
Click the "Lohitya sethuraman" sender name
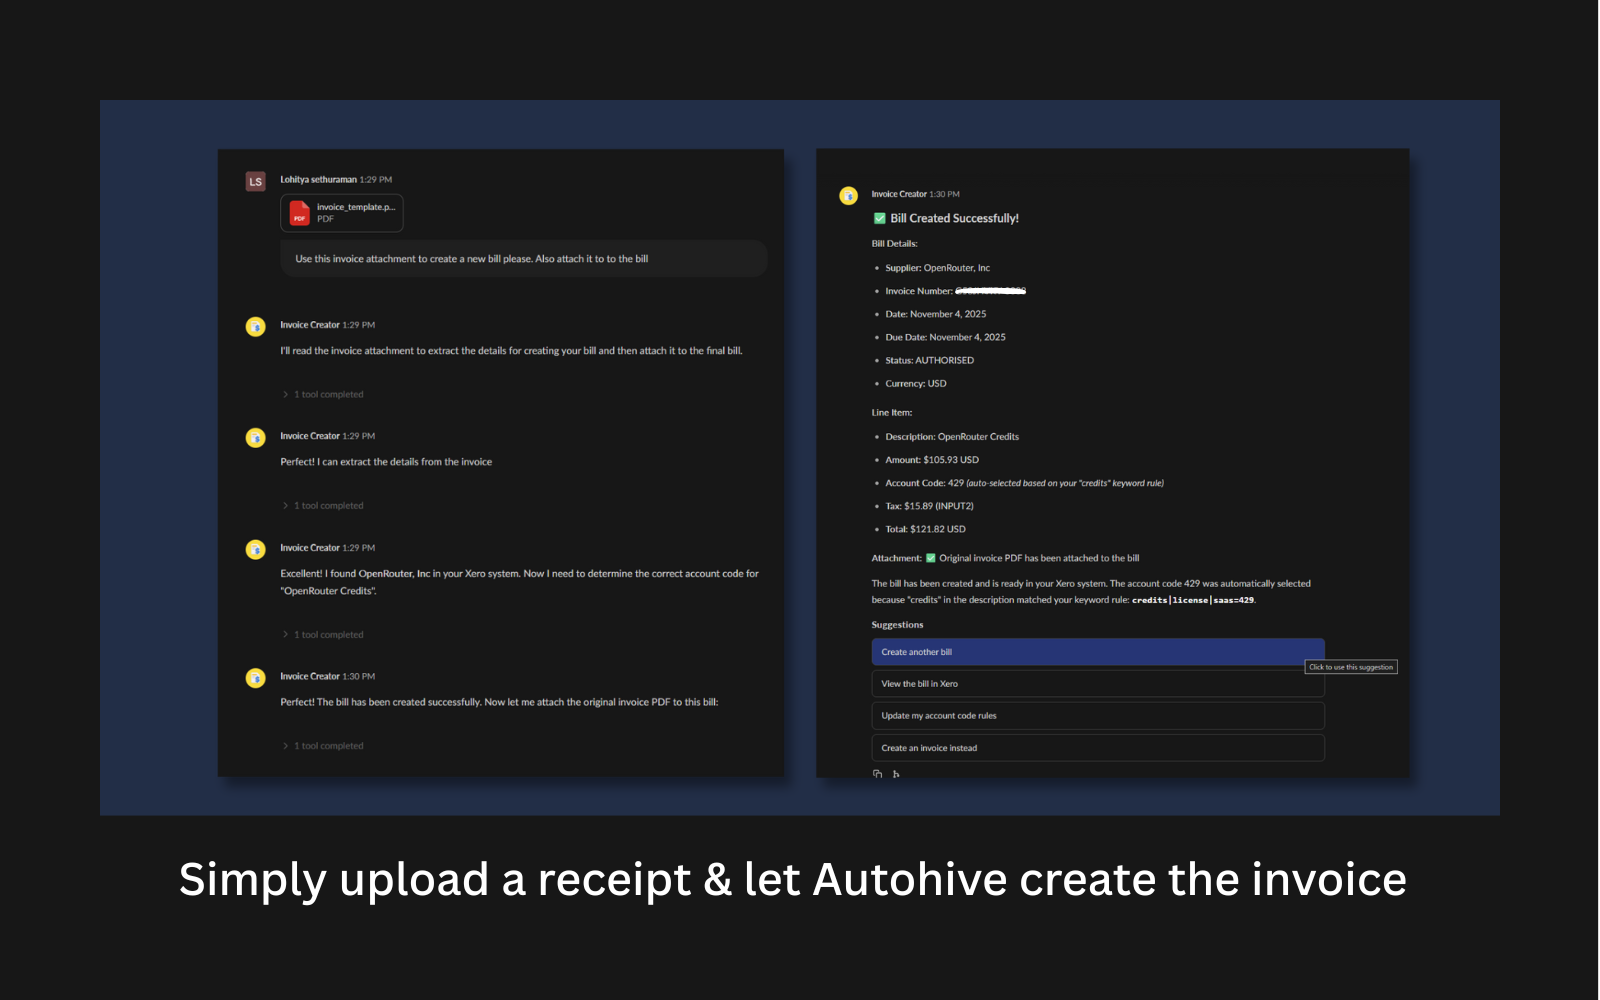point(318,180)
